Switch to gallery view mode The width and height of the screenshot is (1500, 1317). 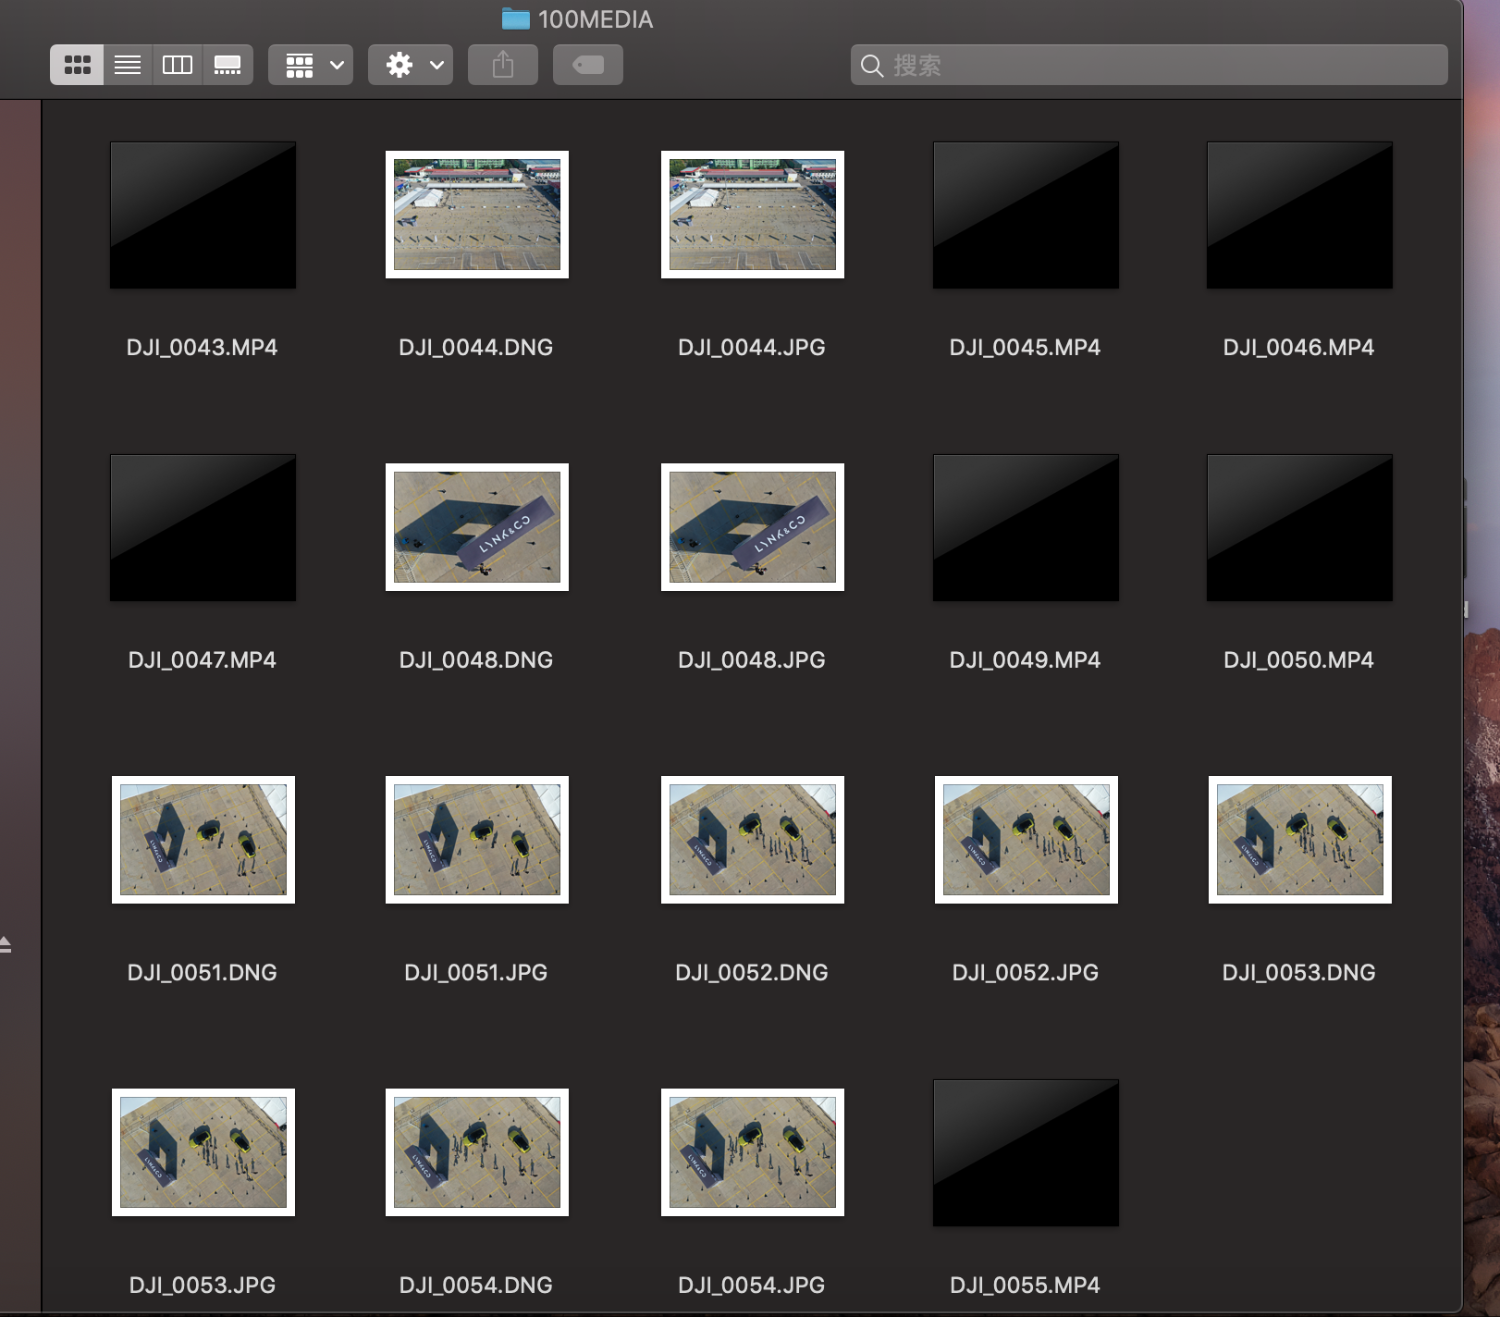coord(227,65)
